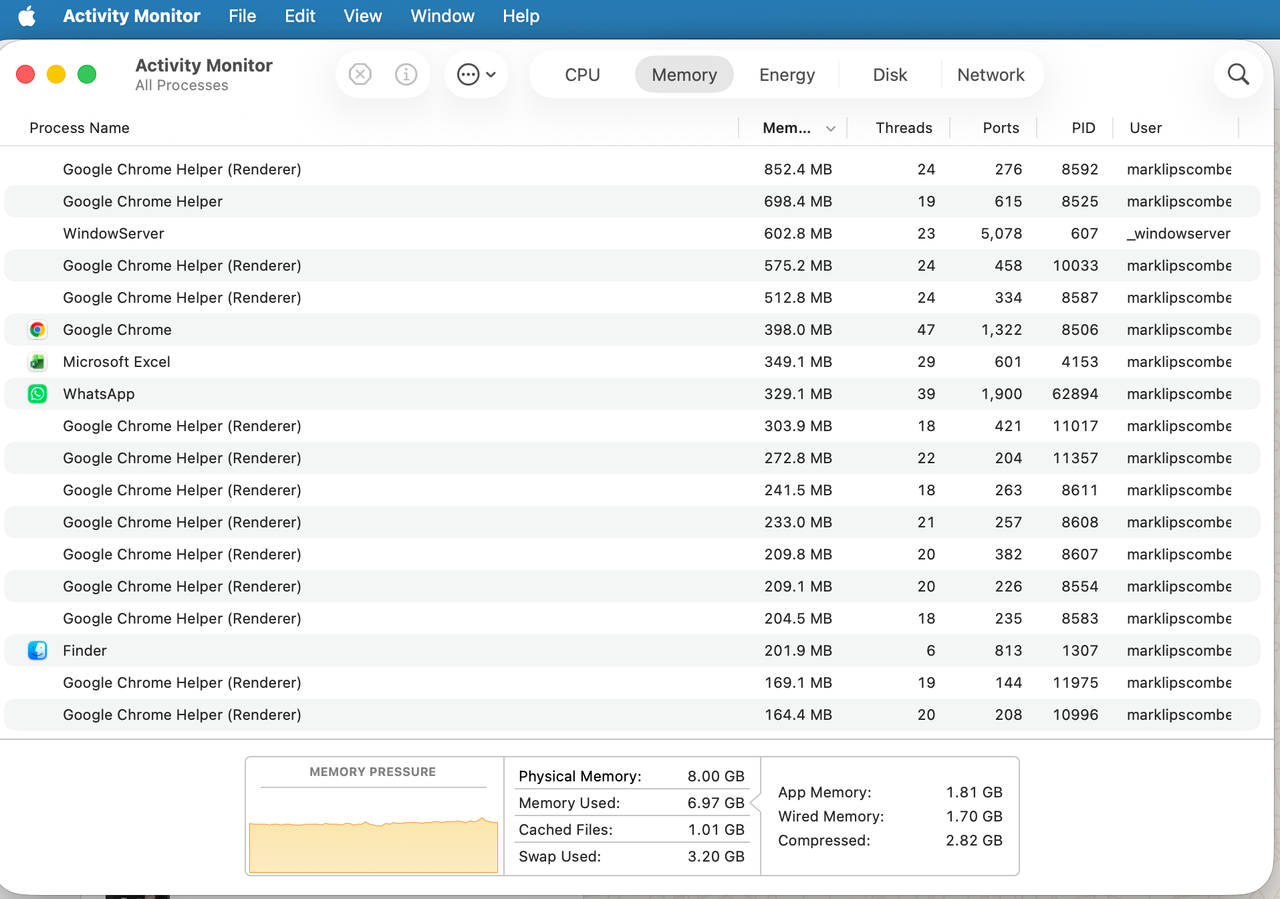Screen dimensions: 1280x899
Task: Select the WindowServer process row
Action: pos(632,234)
